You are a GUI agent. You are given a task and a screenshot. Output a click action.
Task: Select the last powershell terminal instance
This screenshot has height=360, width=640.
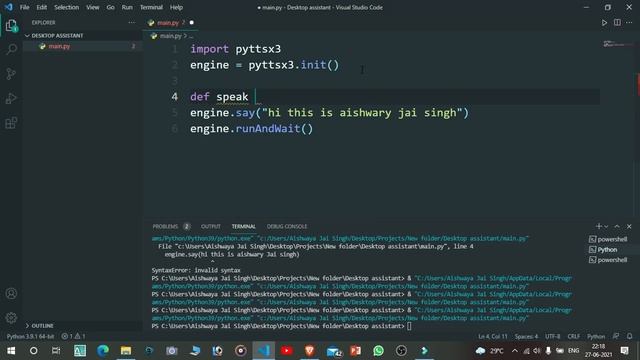(x=608, y=260)
